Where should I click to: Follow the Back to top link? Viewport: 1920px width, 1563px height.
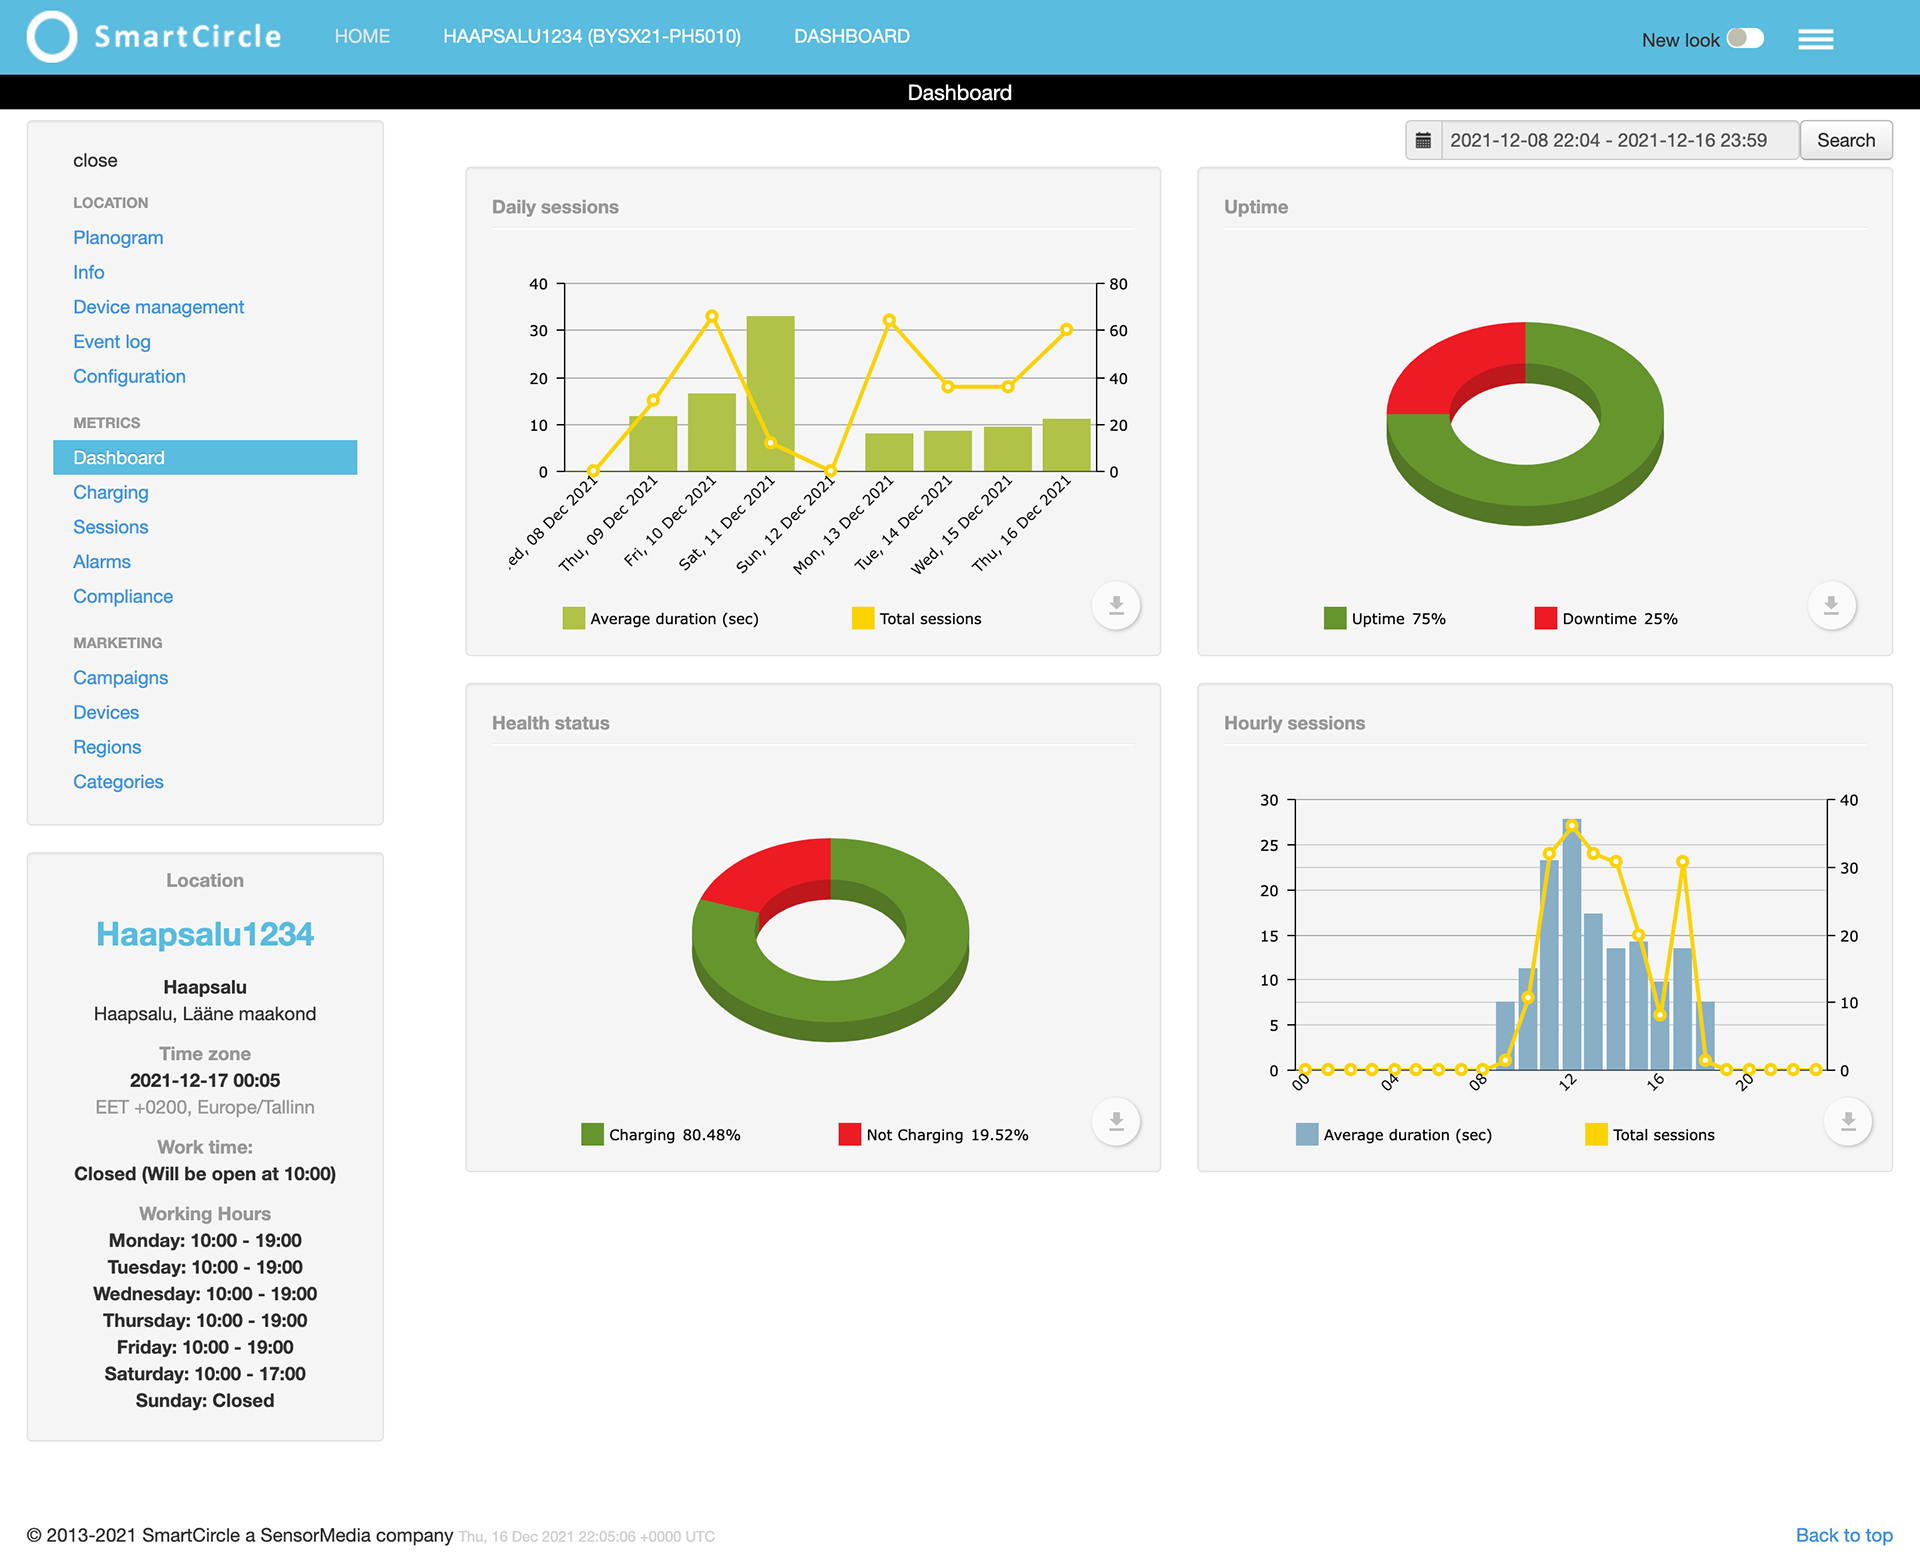pyautogui.click(x=1843, y=1535)
